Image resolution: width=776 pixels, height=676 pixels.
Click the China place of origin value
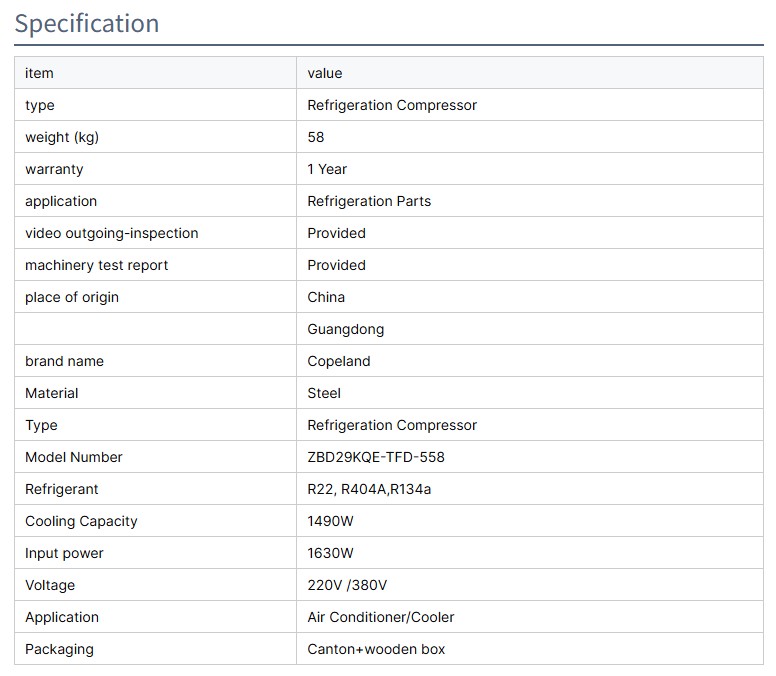coord(326,297)
